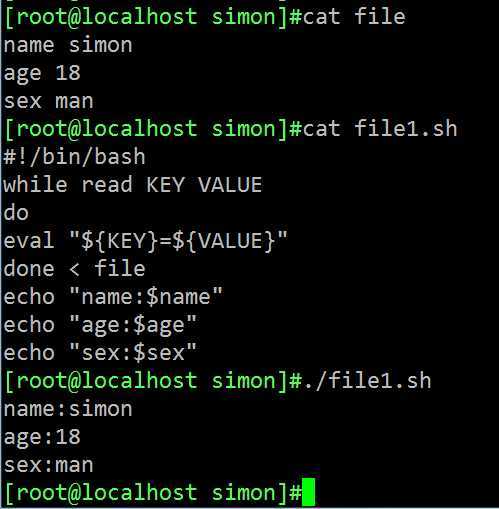Click the '#!/bin/bash' shebang line
The height and width of the screenshot is (509, 499).
(75, 157)
